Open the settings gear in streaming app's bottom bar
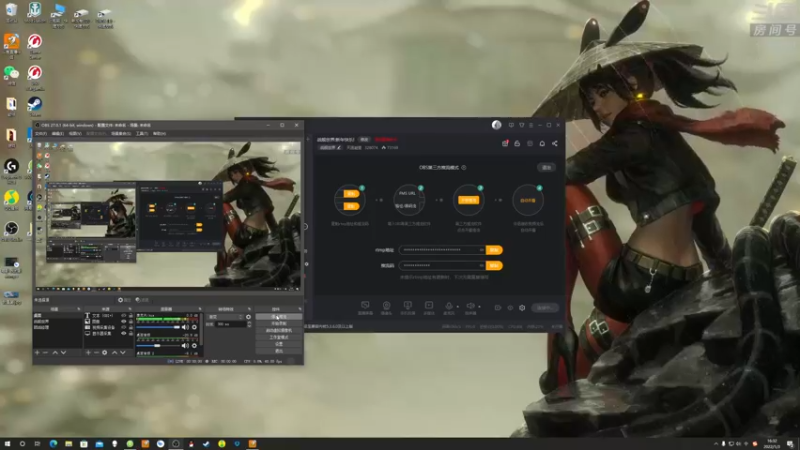The image size is (800, 450). 522,308
